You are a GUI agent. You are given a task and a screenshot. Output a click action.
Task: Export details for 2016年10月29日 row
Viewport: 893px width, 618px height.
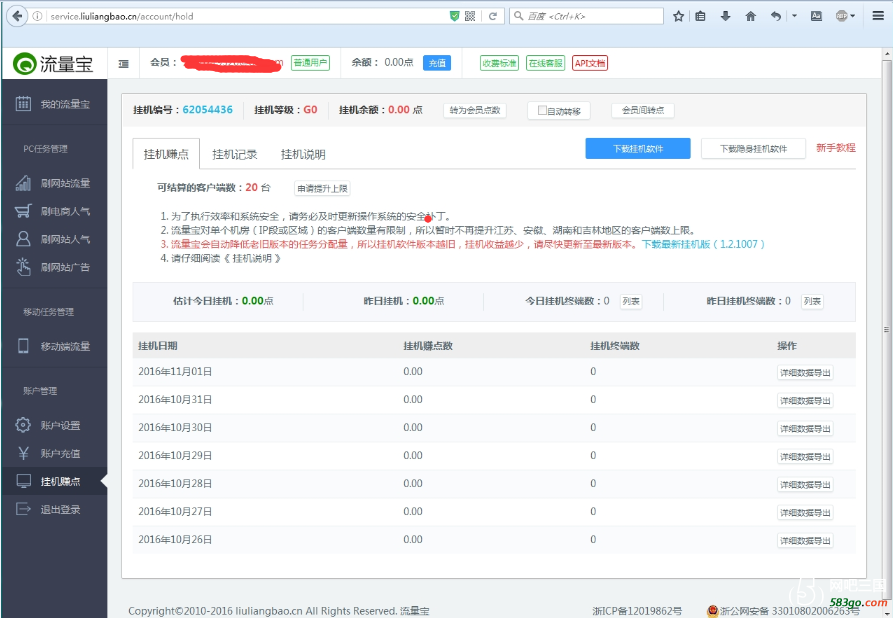[805, 456]
